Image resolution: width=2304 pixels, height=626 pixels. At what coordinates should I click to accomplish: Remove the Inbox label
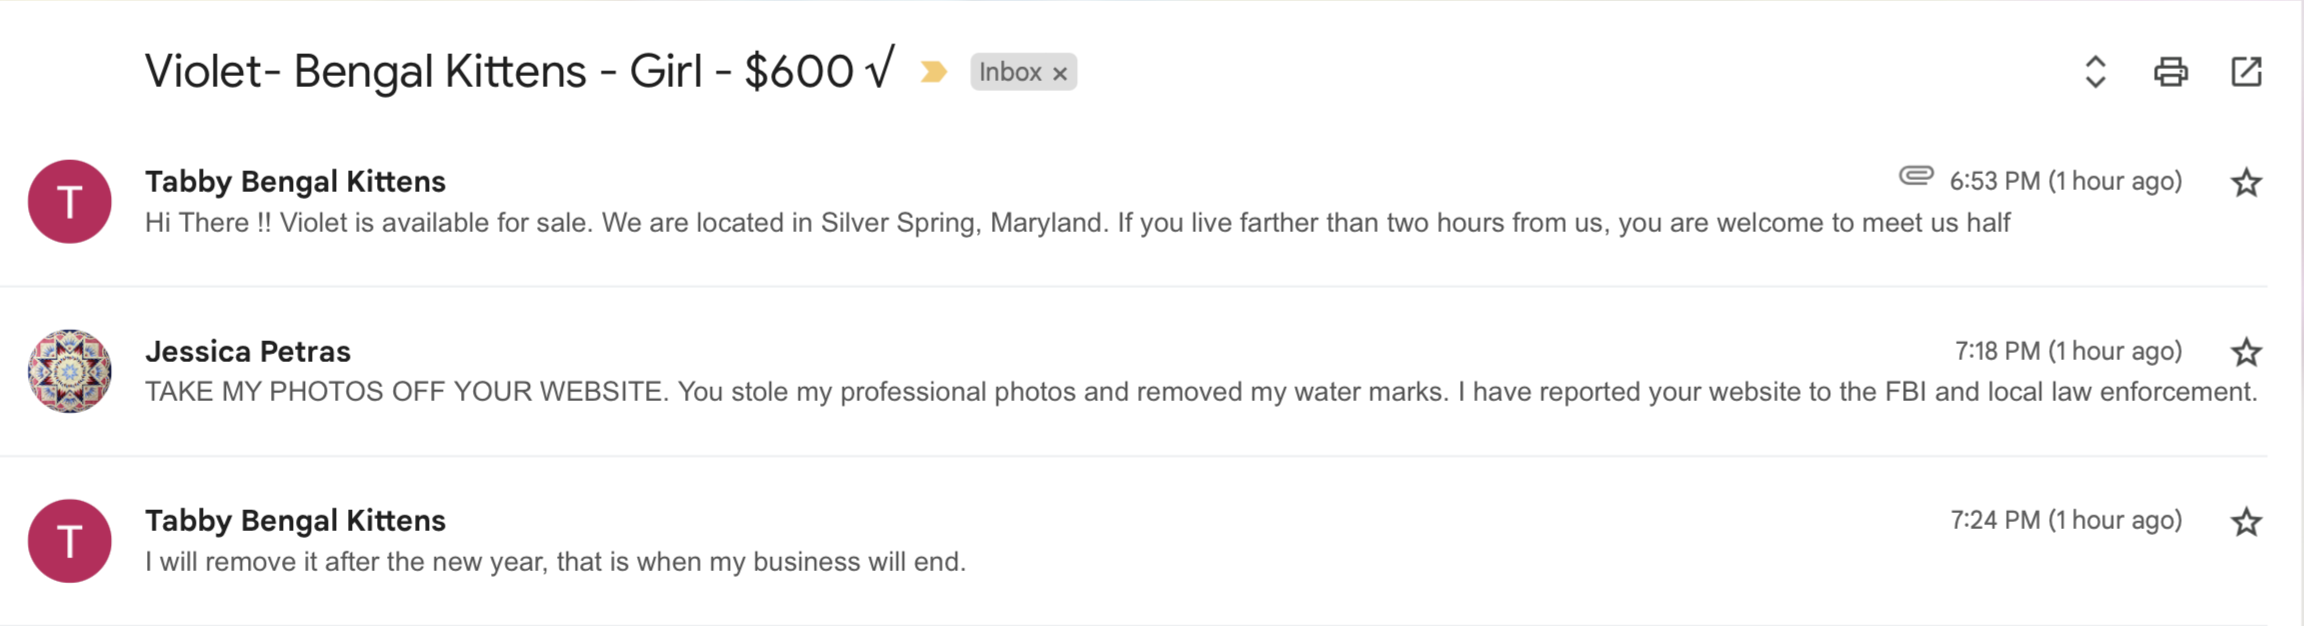1060,73
